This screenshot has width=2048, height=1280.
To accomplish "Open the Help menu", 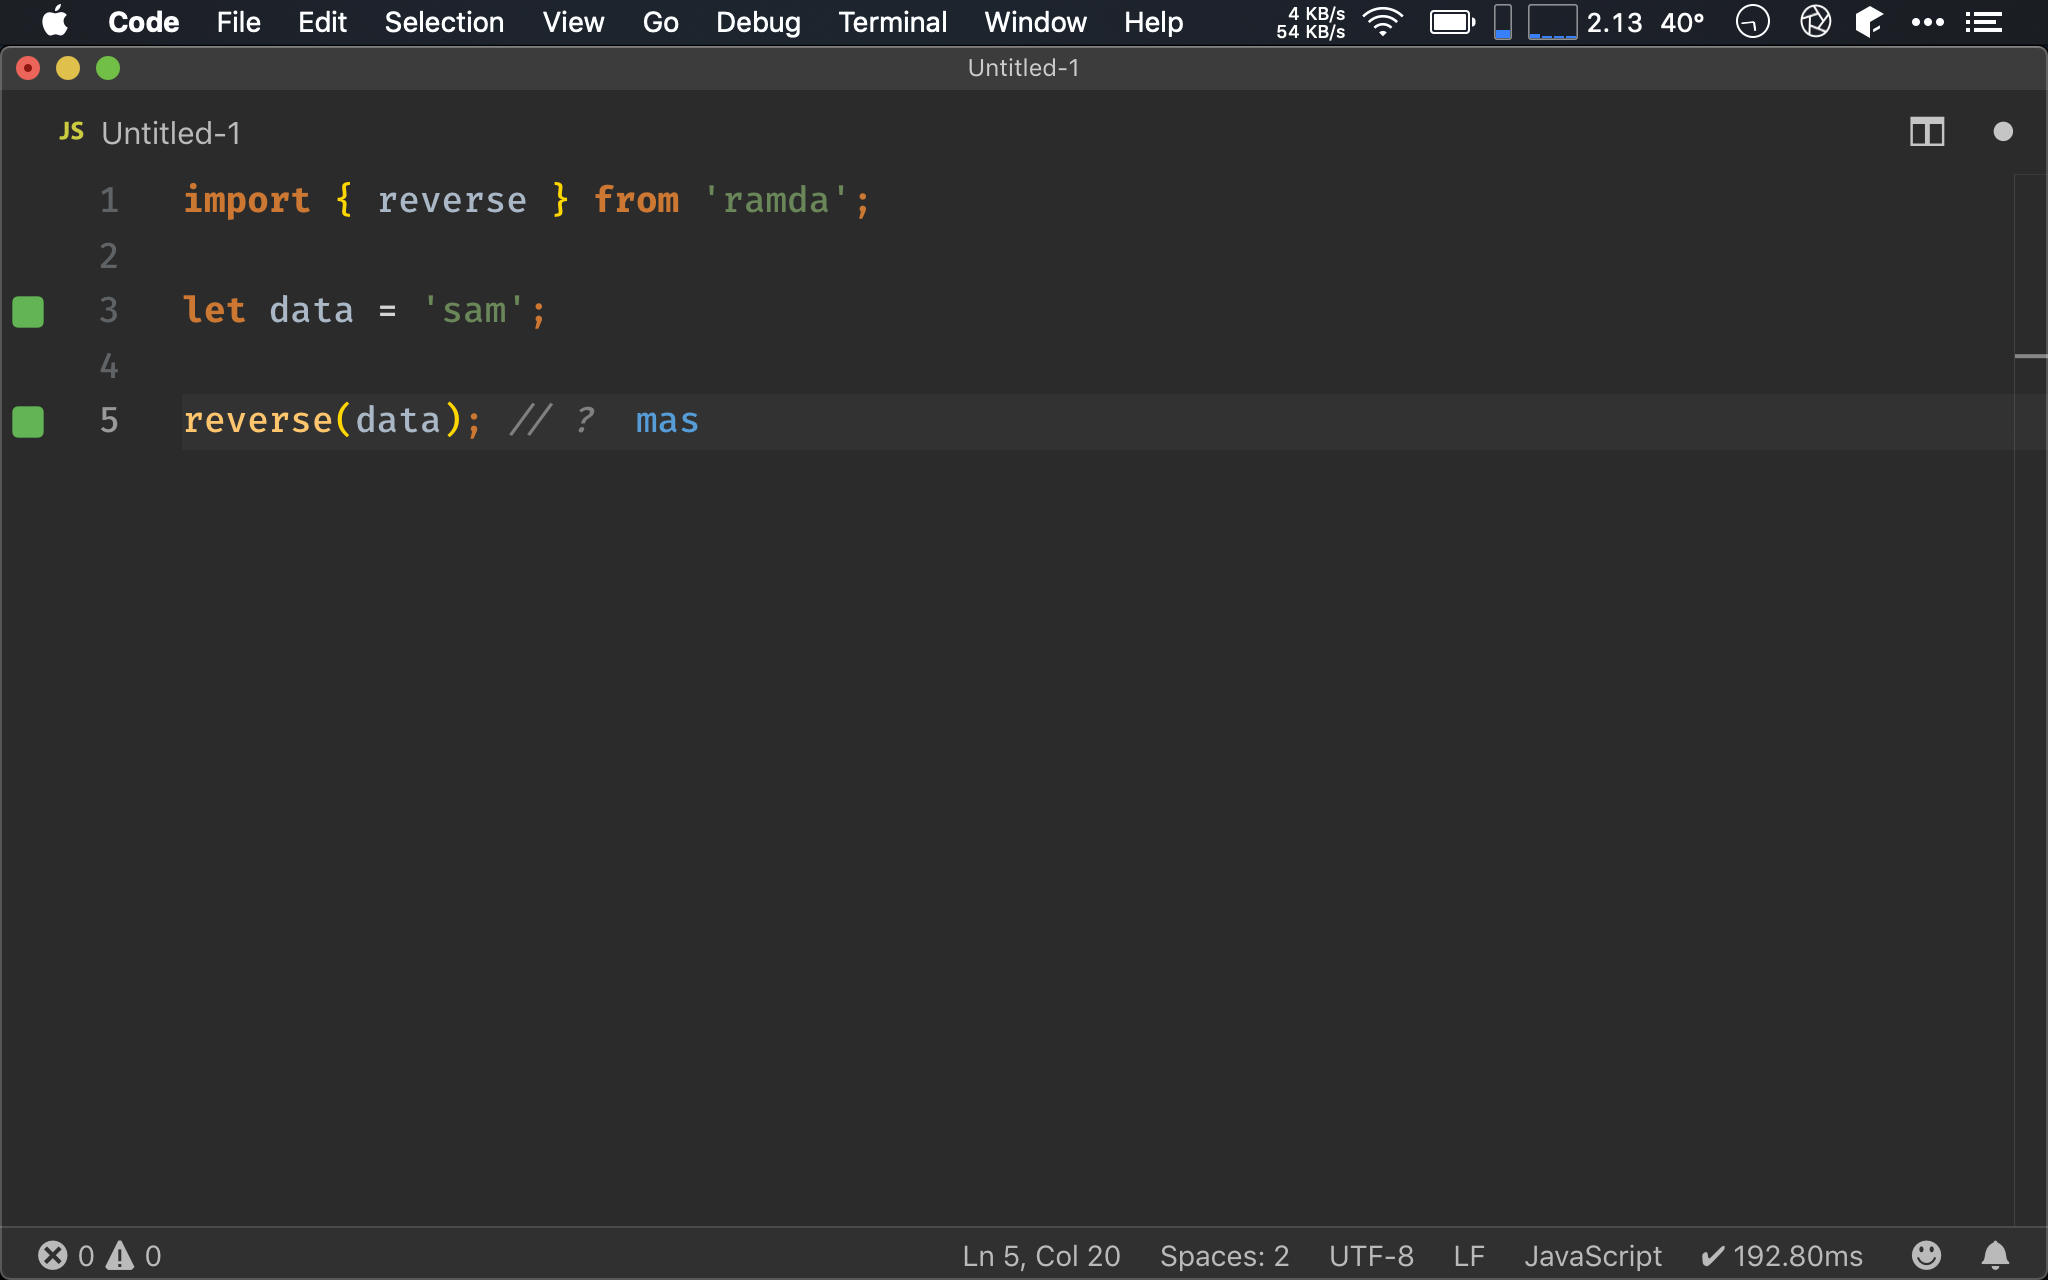I will pos(1153,22).
